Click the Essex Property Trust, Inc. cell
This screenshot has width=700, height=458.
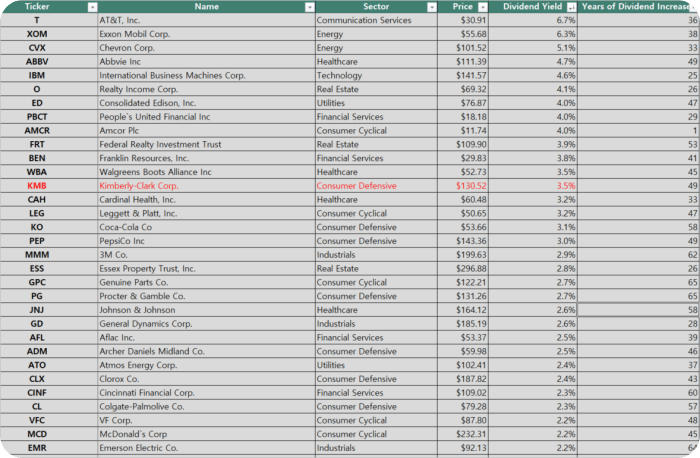206,269
